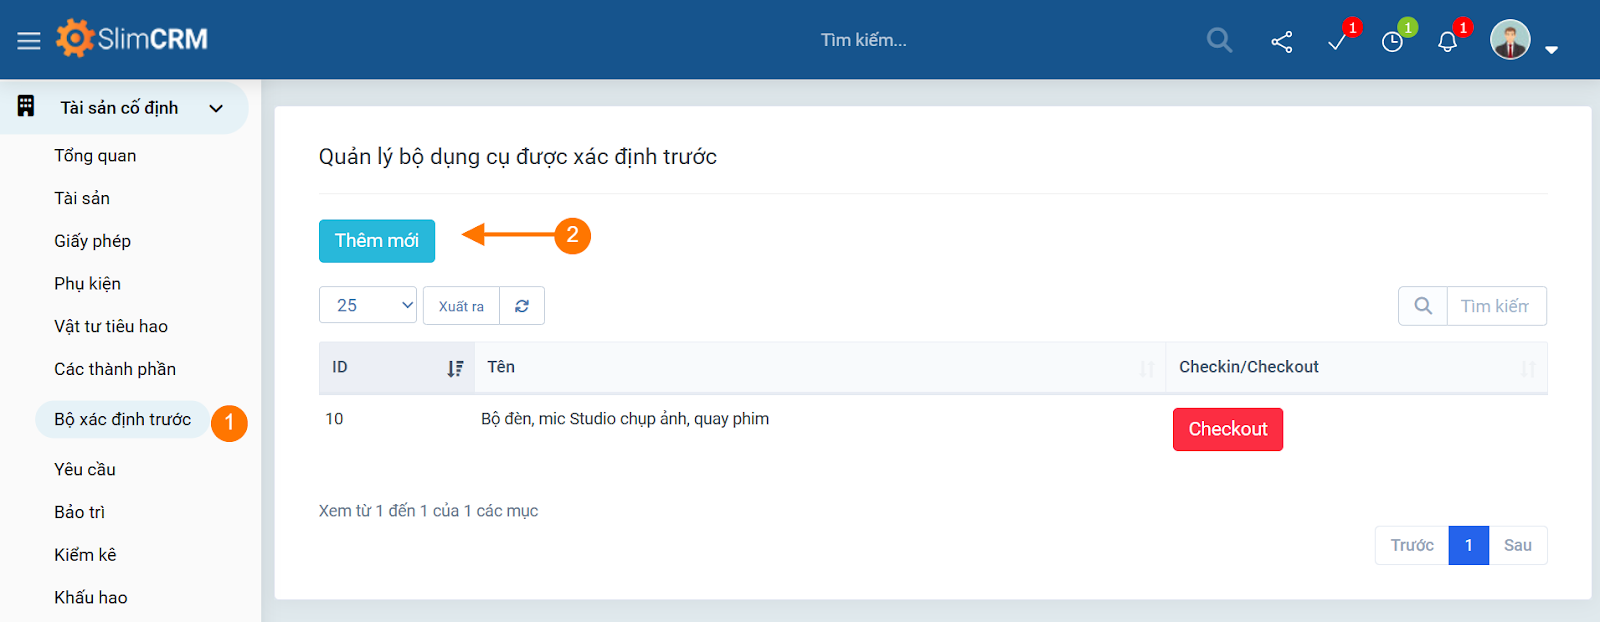1600x622 pixels.
Task: Click the table search magnifier icon
Action: tap(1423, 306)
